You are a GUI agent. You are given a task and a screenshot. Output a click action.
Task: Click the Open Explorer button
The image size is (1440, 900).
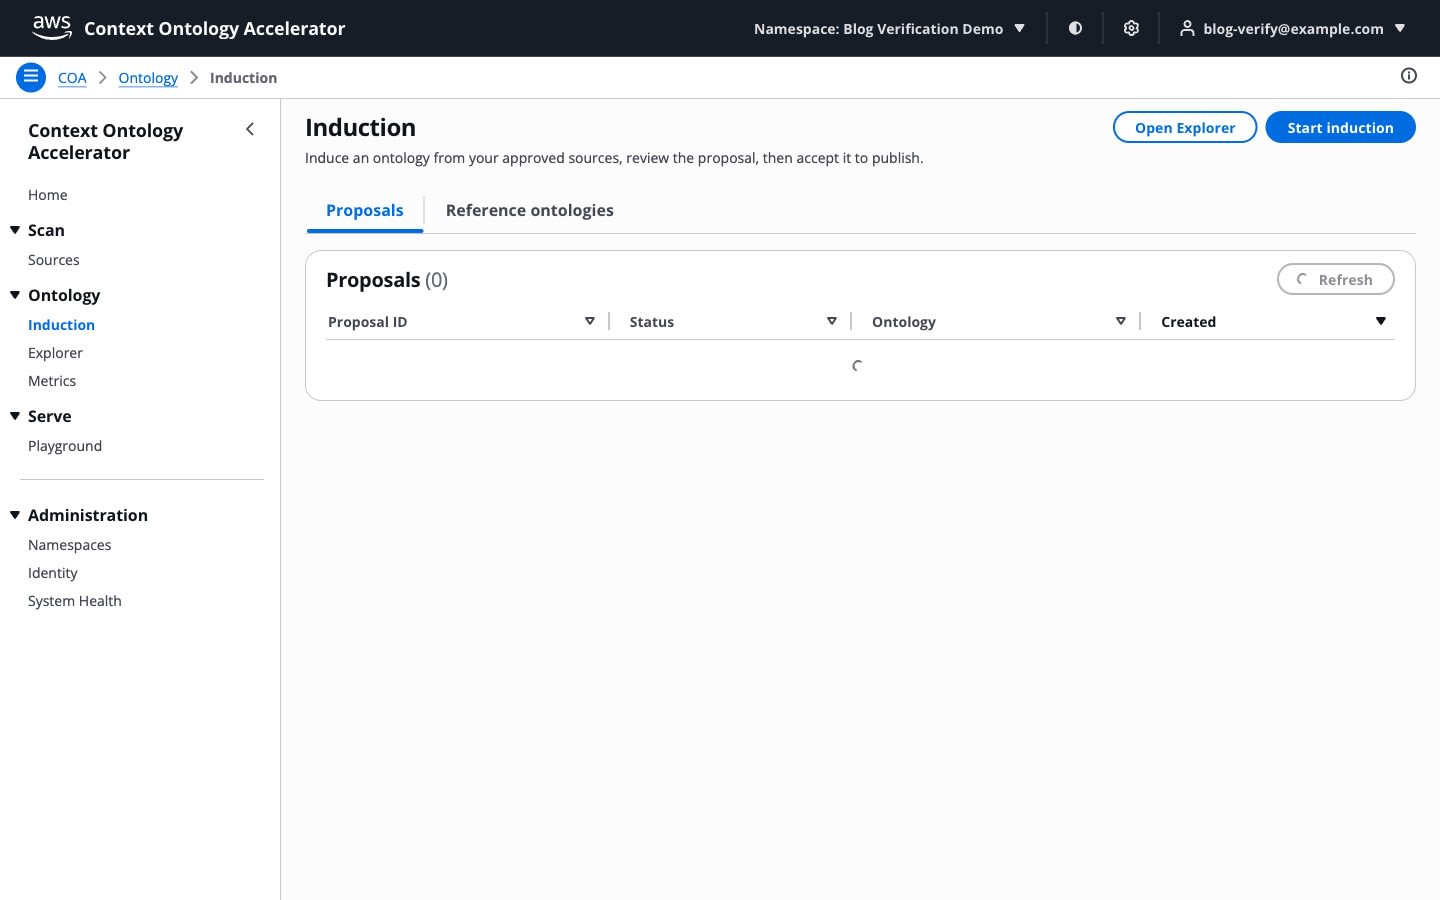click(1185, 127)
